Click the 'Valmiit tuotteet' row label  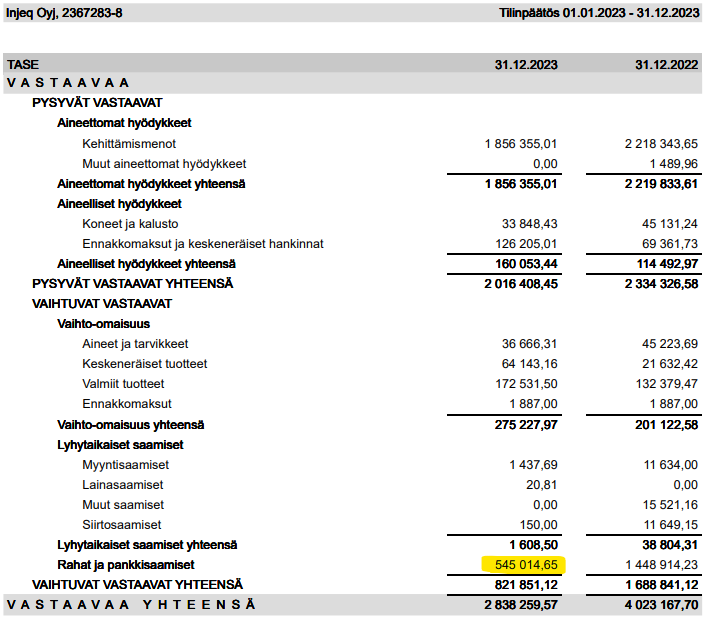(123, 384)
